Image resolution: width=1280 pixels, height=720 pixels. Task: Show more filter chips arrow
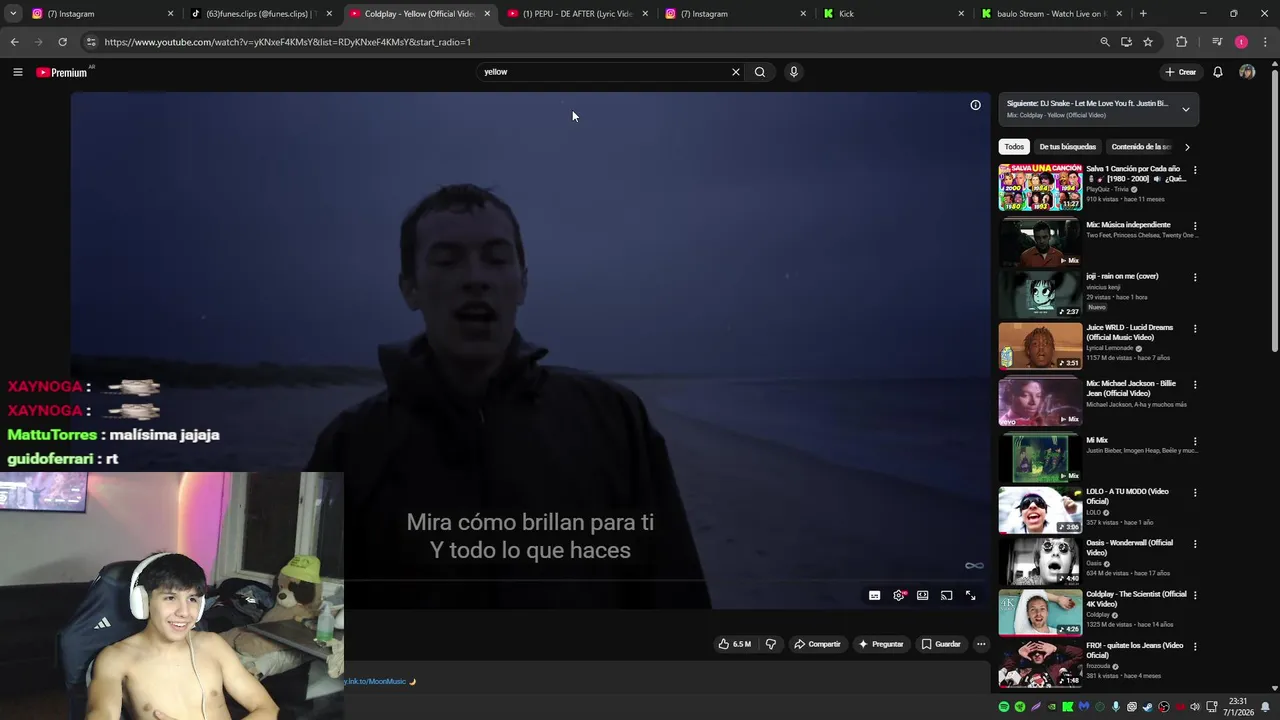pyautogui.click(x=1187, y=147)
